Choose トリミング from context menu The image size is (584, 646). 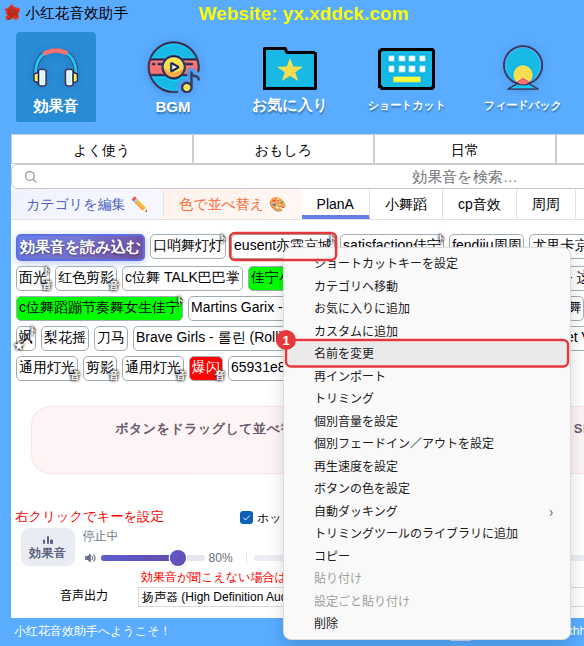click(427, 398)
